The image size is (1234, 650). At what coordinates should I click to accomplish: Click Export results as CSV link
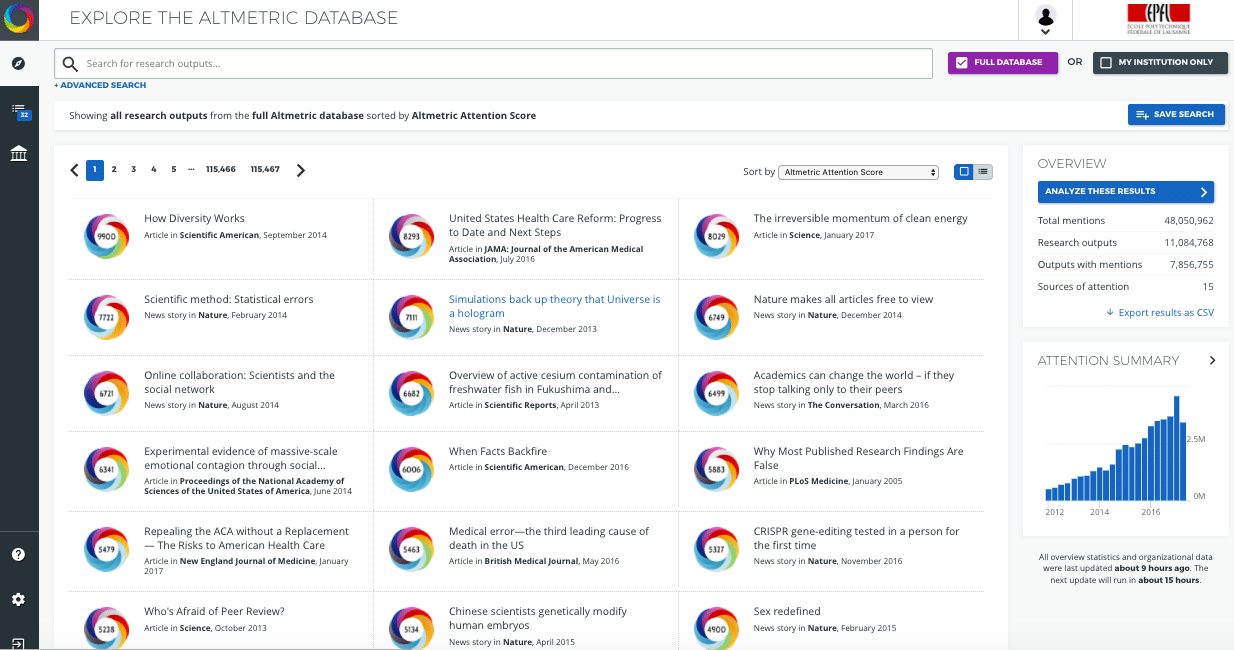tap(1160, 313)
